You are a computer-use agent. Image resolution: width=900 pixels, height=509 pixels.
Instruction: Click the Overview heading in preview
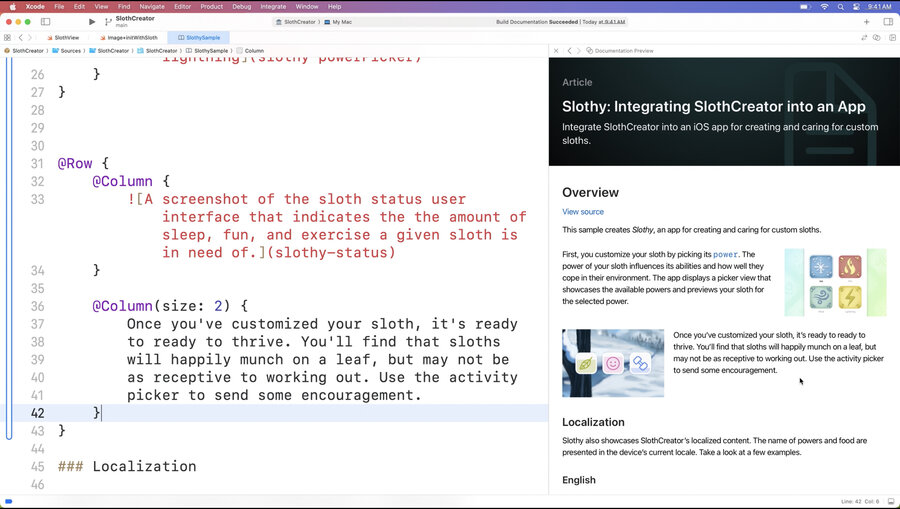coord(590,192)
